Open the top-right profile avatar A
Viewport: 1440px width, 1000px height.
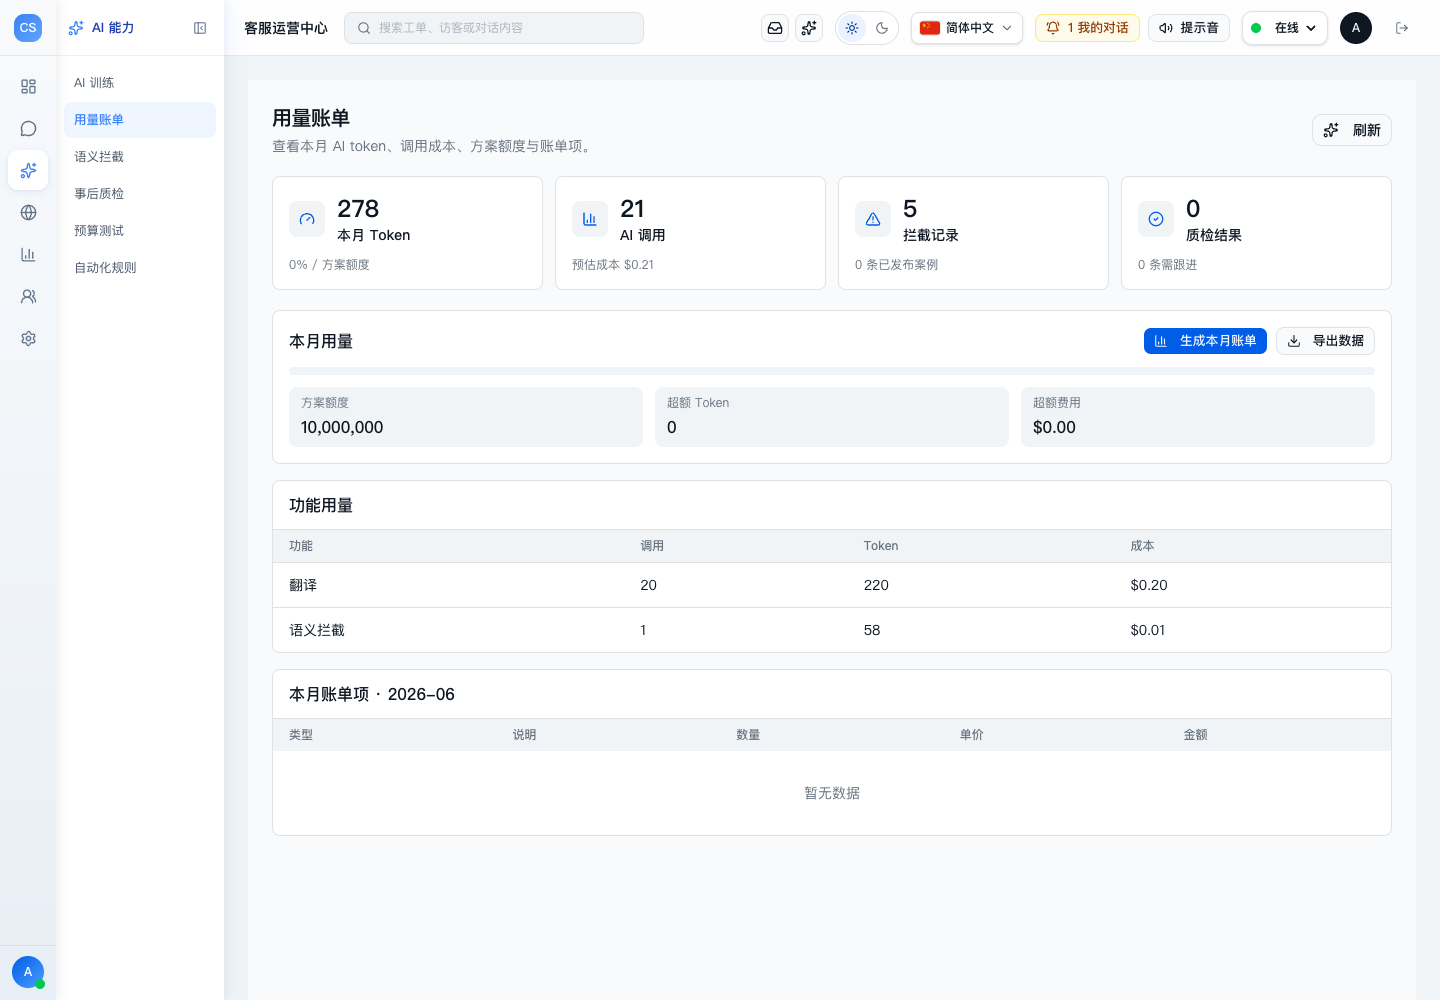pos(1356,28)
